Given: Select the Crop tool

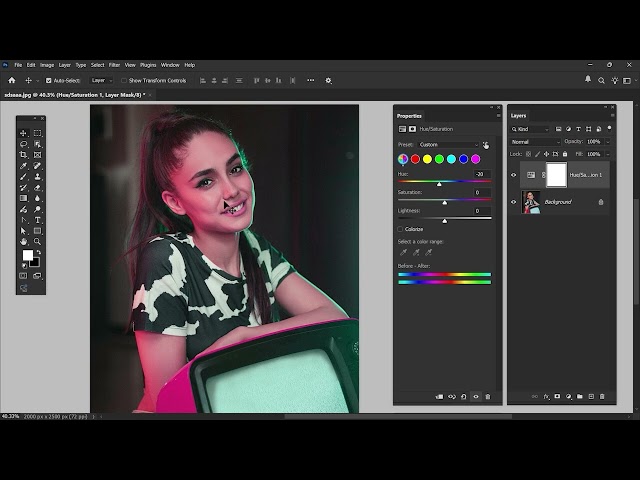Looking at the screenshot, I should pyautogui.click(x=23, y=155).
